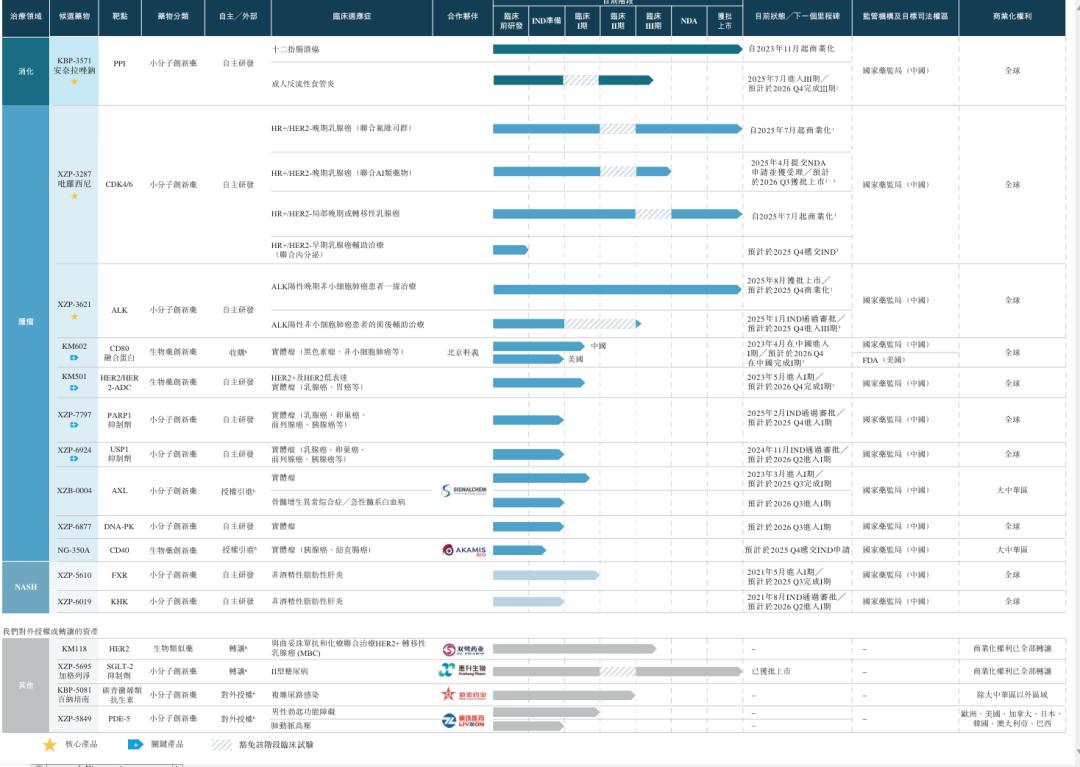This screenshot has width=1080, height=767.
Task: Click the 治療領域 column header
Action: point(25,16)
